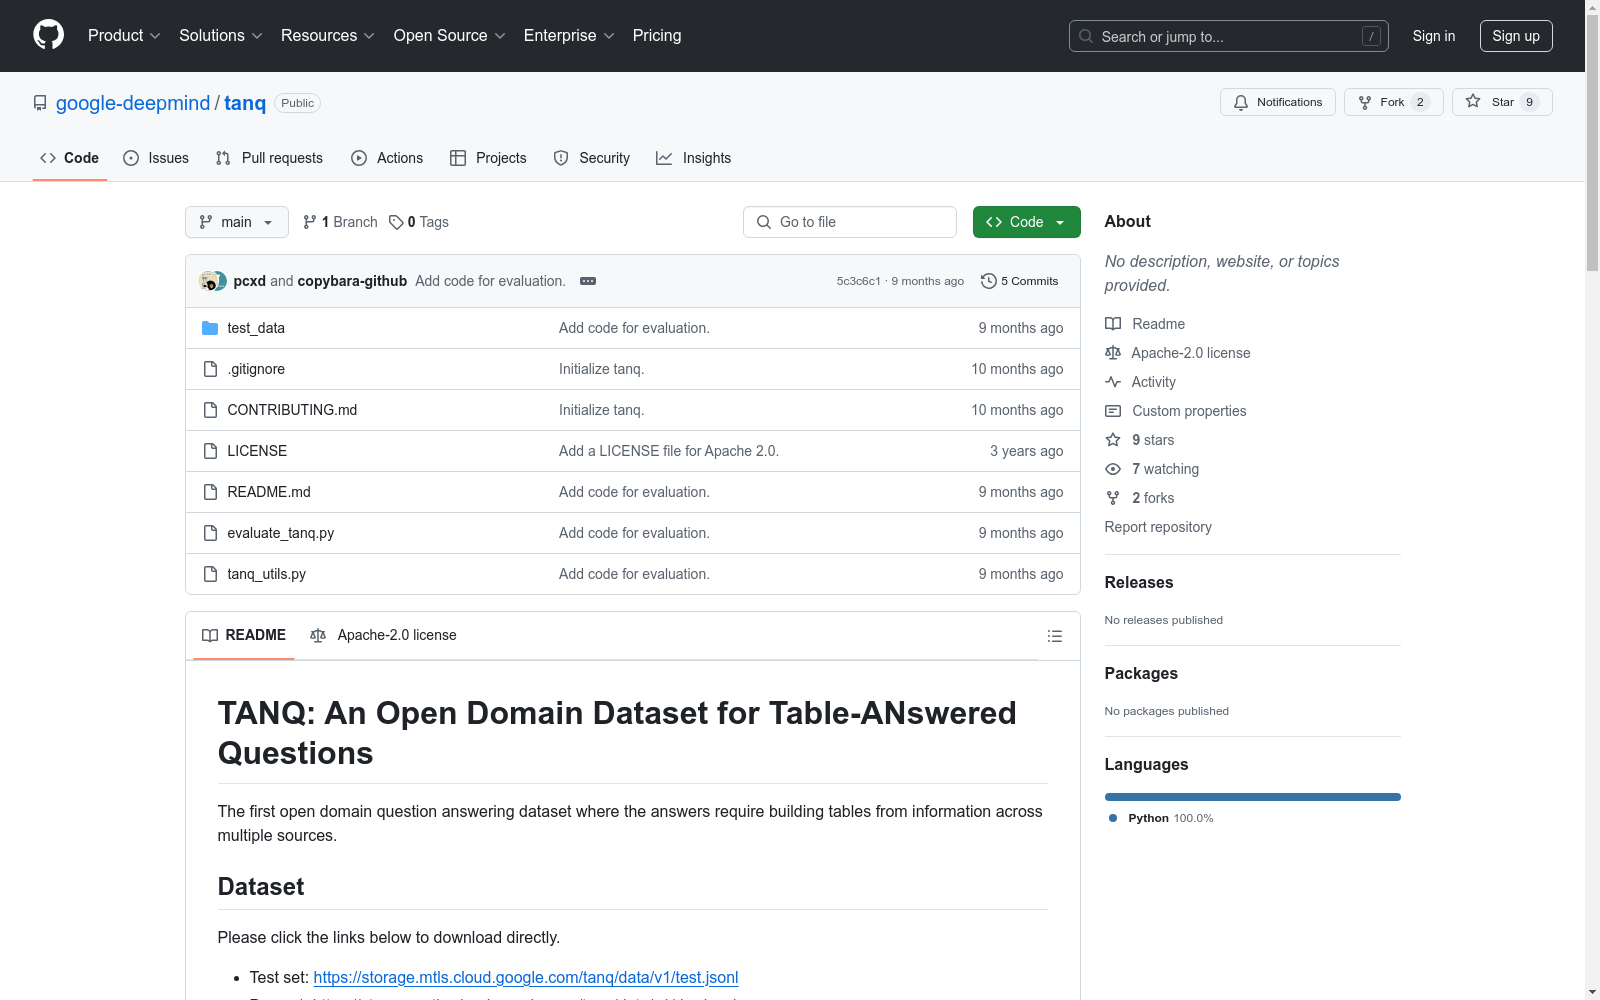Viewport: 1600px width, 1000px height.
Task: Click the file icon beside README.md
Action: [210, 492]
